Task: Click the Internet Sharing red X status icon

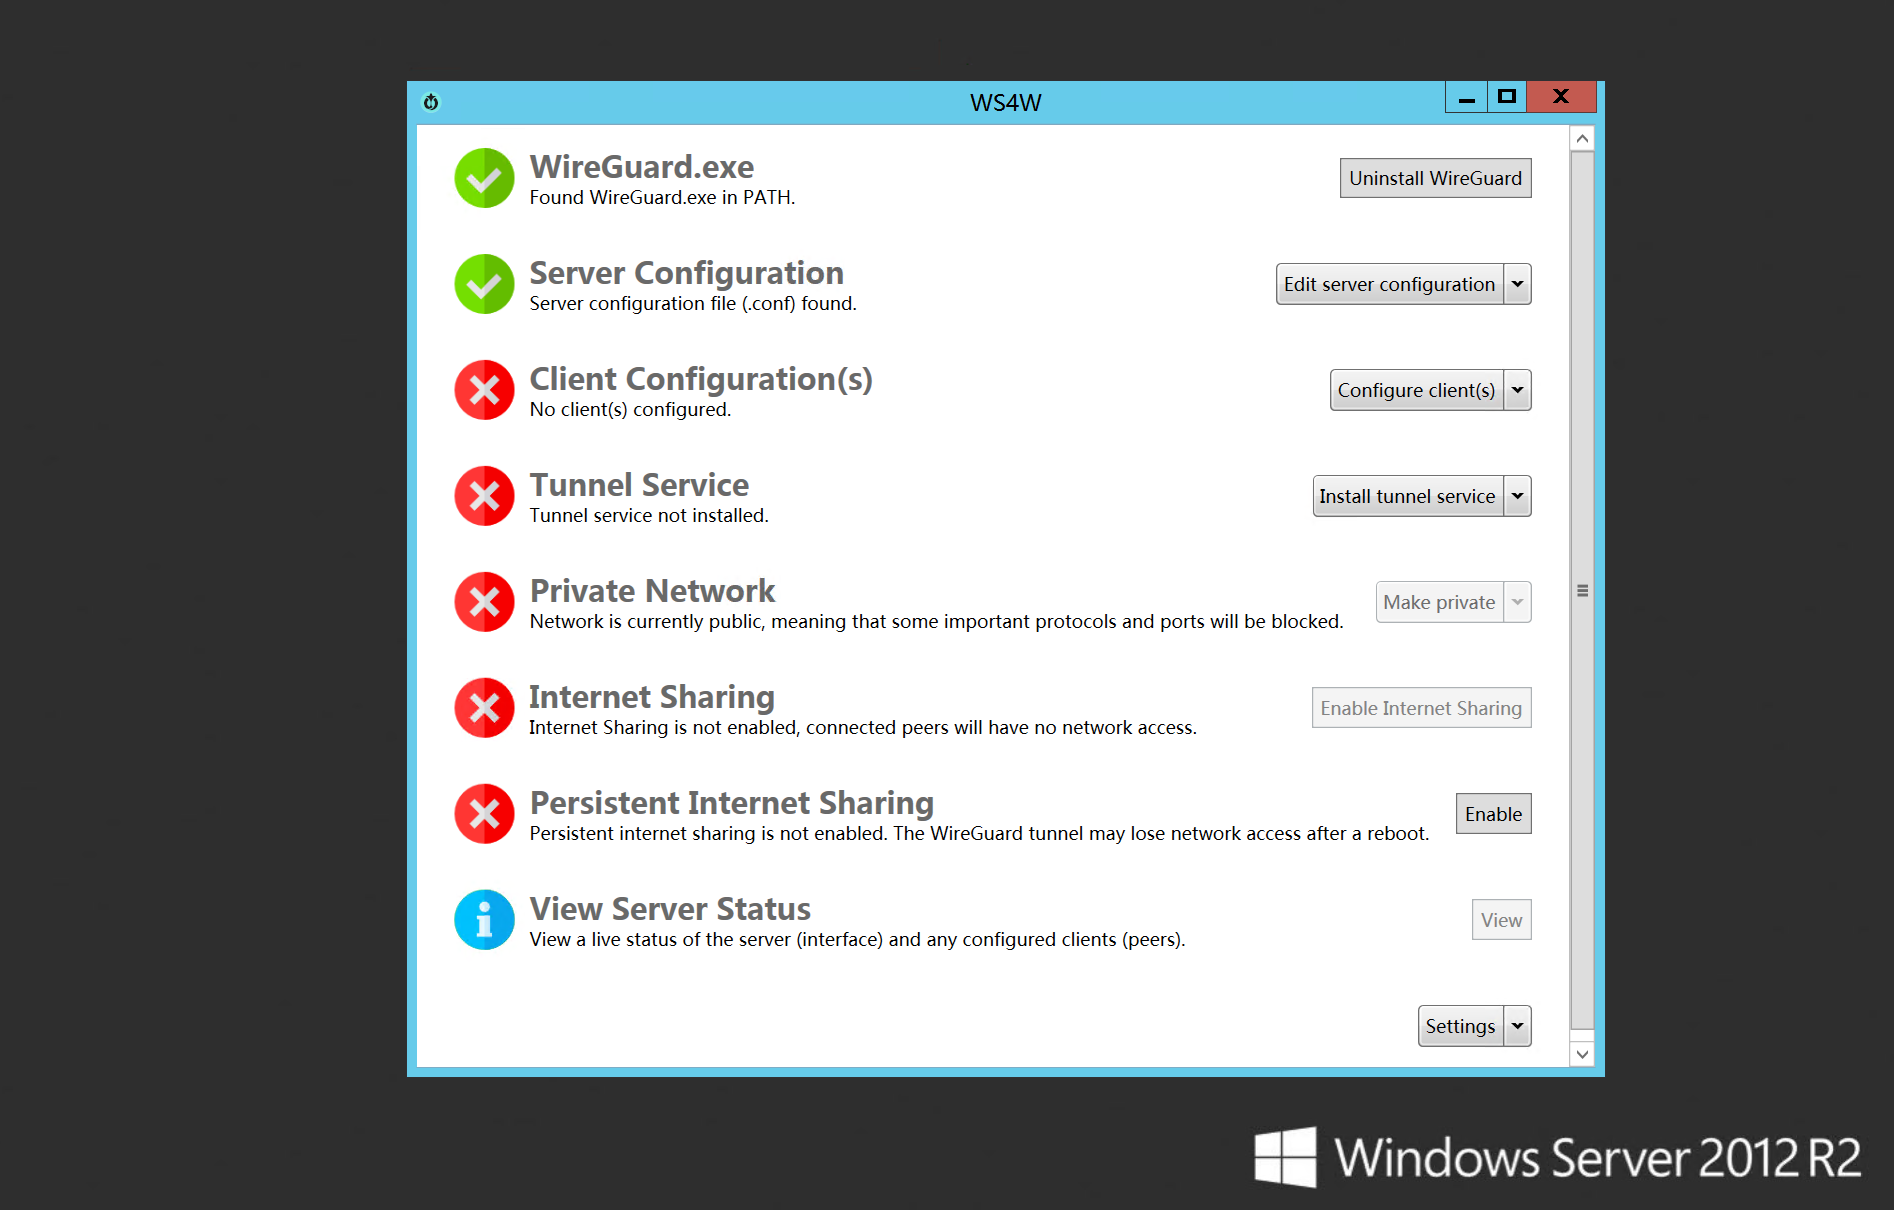Action: click(x=484, y=708)
